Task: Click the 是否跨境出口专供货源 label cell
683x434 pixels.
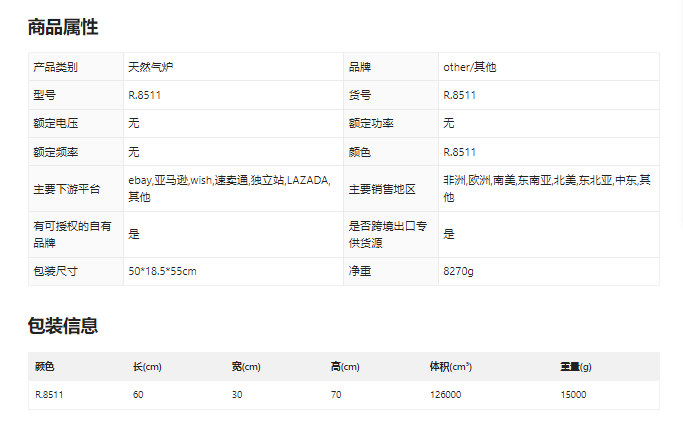Action: tap(380, 234)
